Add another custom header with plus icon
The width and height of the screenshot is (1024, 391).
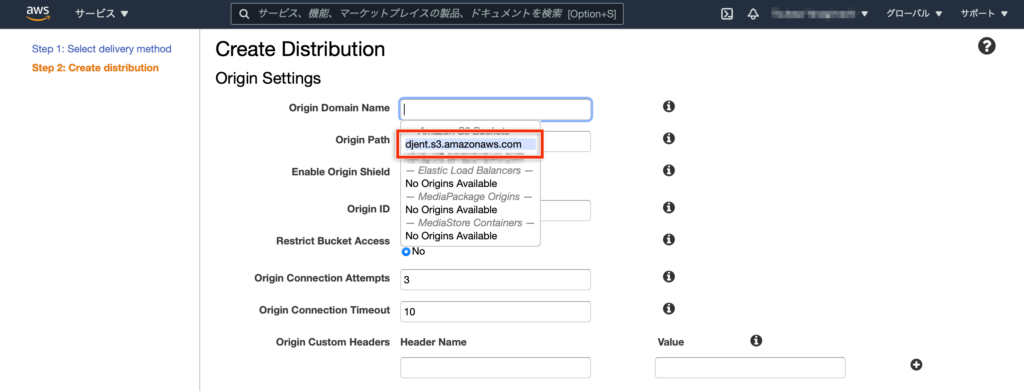point(916,365)
